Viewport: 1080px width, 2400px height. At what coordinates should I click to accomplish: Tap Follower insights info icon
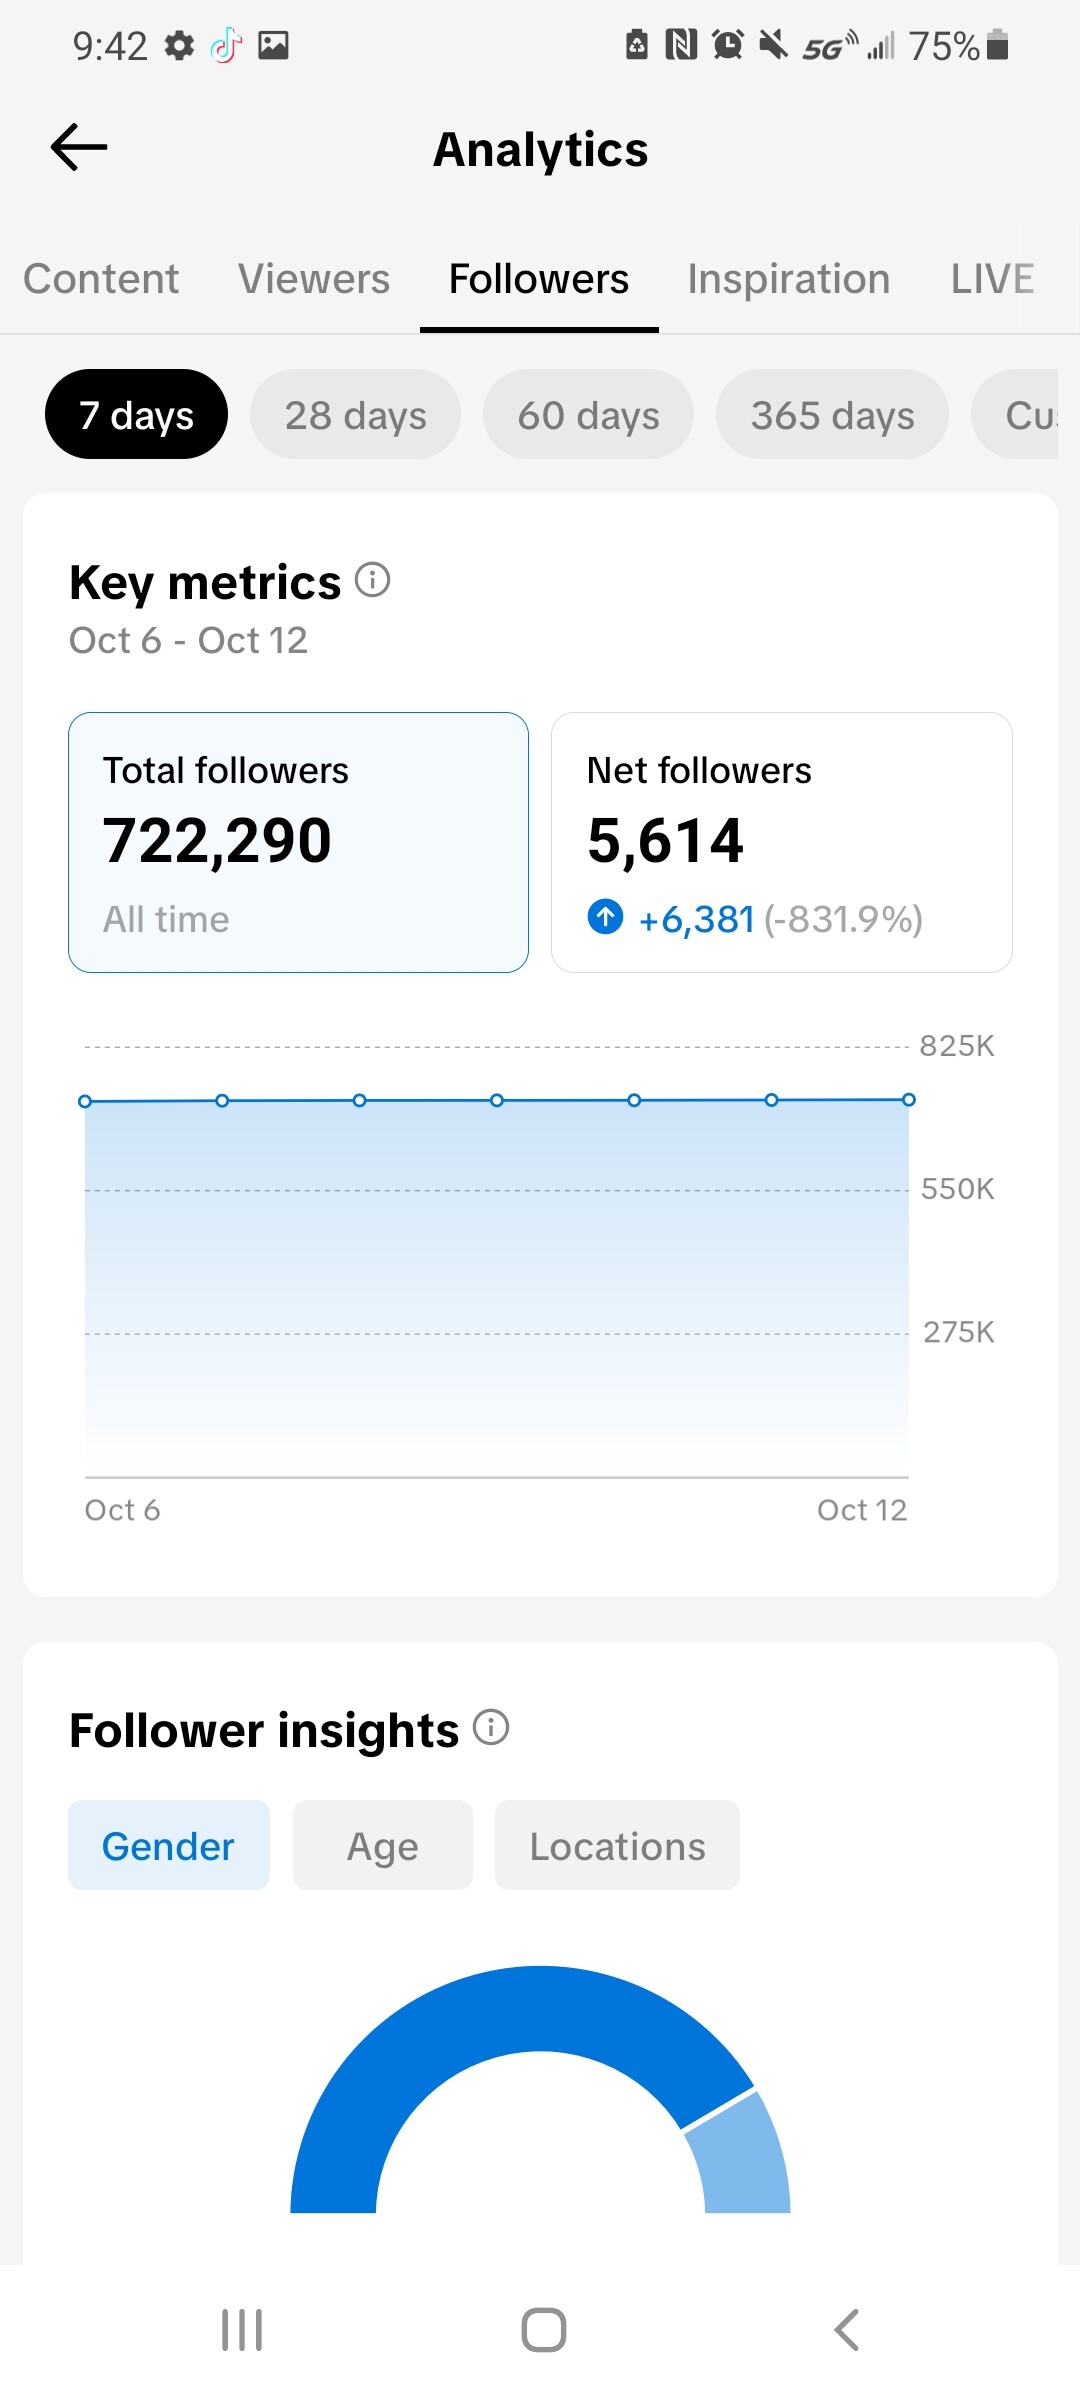click(491, 1727)
